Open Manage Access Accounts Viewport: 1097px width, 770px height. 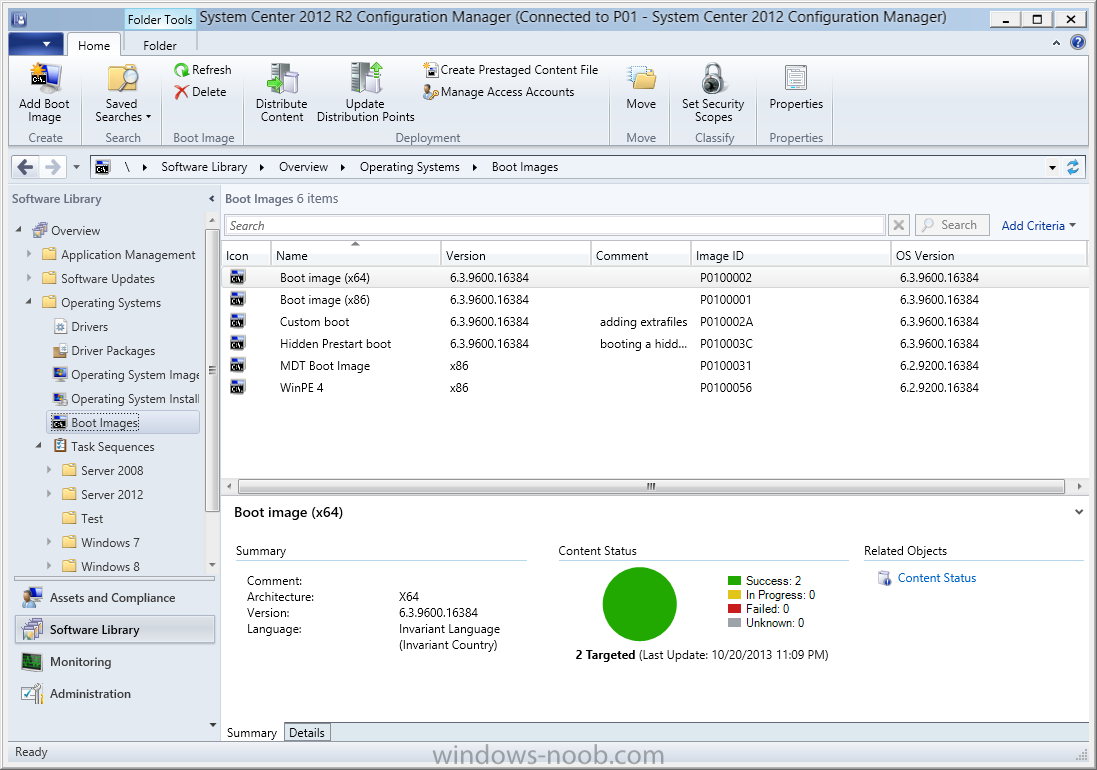coord(499,92)
